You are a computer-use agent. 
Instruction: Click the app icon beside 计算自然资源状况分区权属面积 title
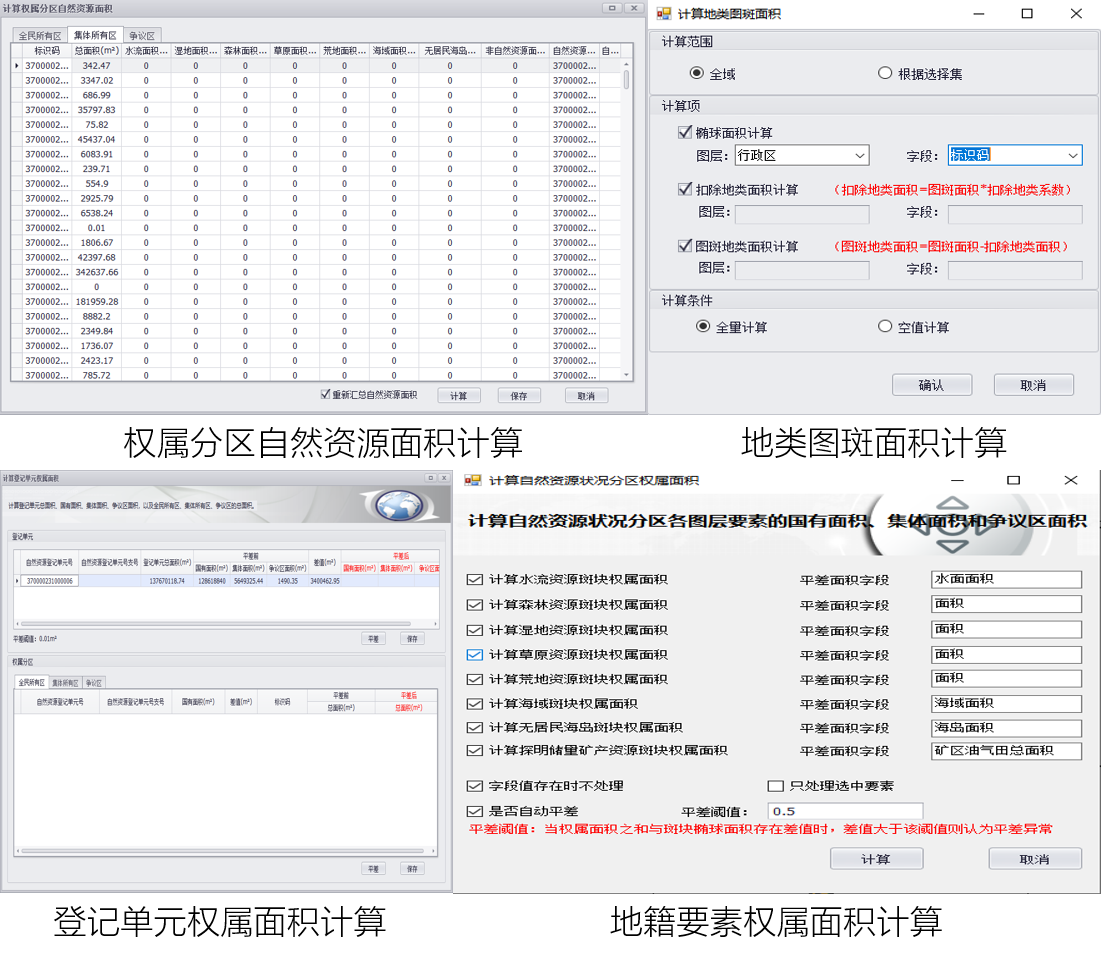pyautogui.click(x=473, y=480)
